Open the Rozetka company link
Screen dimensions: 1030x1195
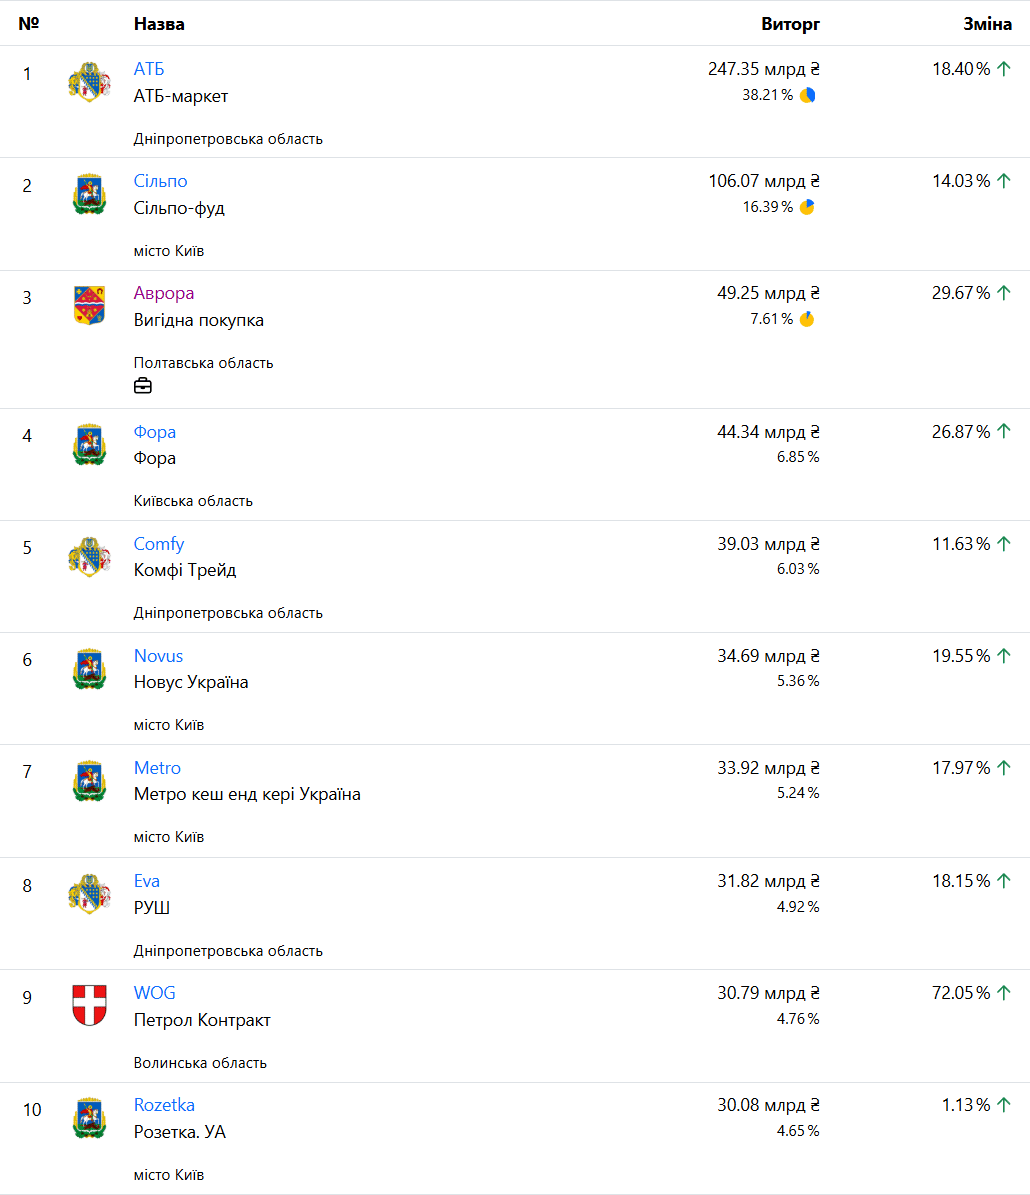(164, 1105)
